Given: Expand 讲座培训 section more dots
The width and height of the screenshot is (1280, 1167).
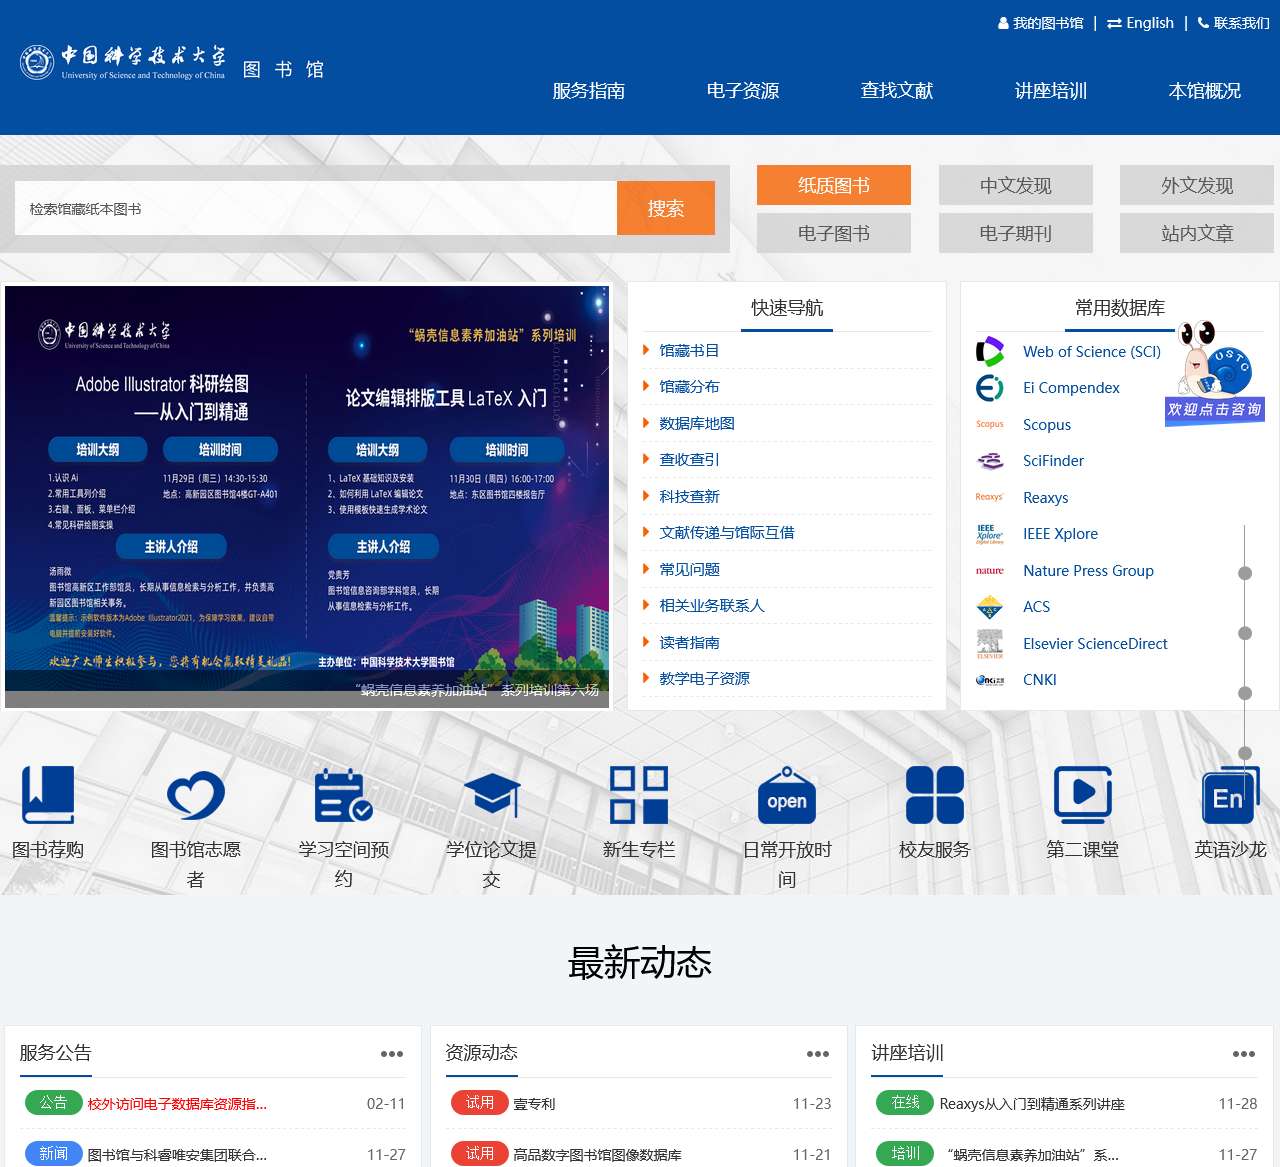Looking at the screenshot, I should (1244, 1054).
